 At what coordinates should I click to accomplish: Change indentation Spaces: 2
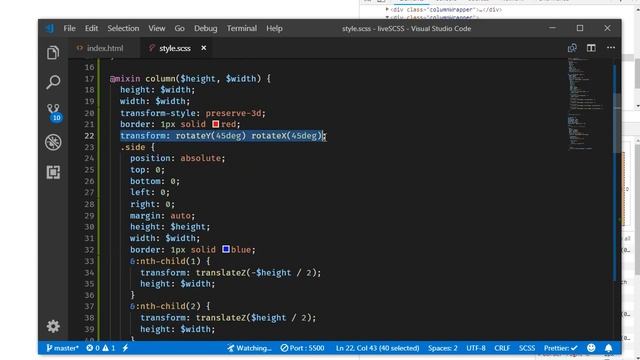442,348
